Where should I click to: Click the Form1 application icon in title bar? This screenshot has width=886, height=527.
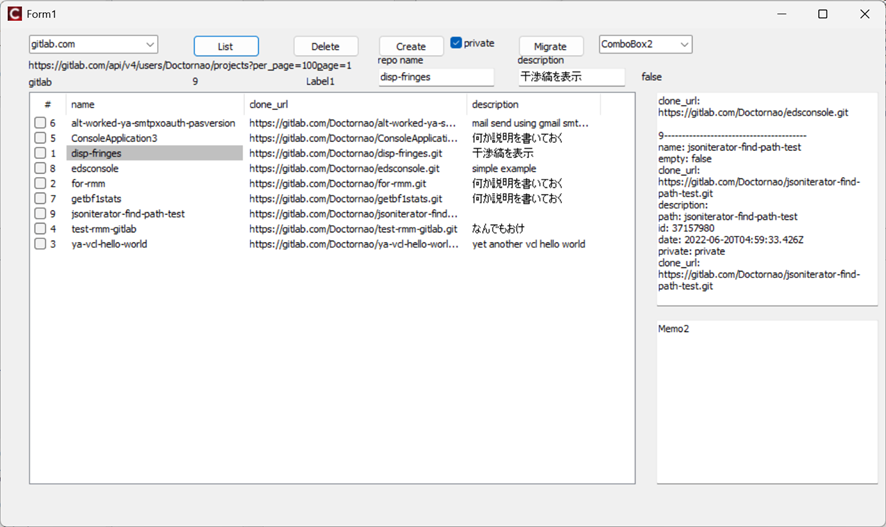14,14
